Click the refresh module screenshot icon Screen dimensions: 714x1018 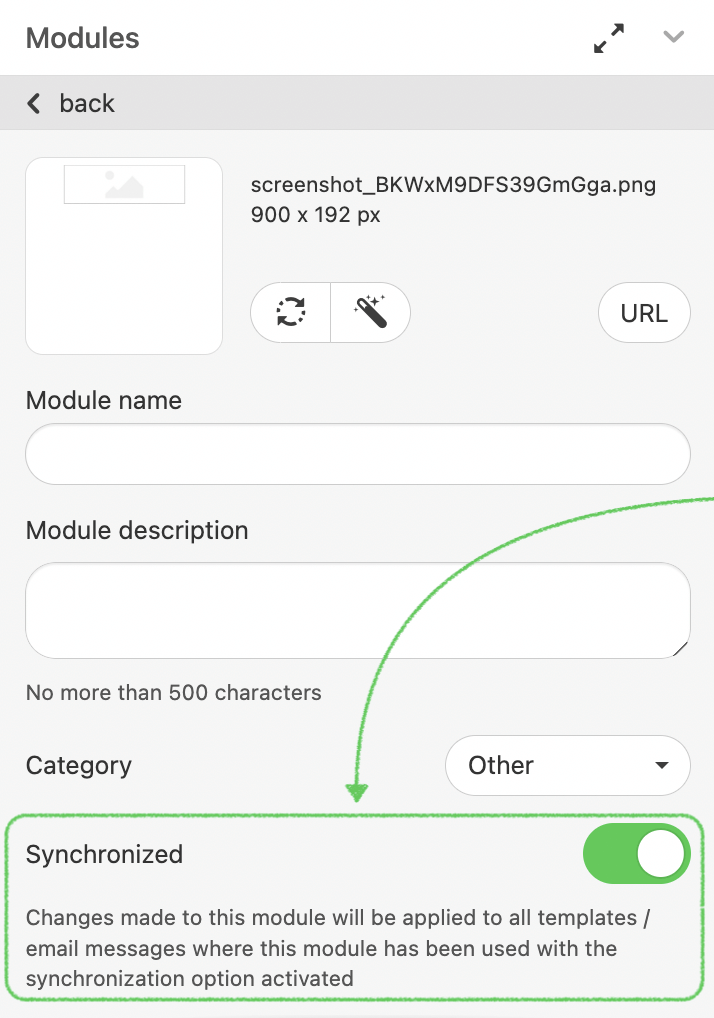click(x=291, y=312)
